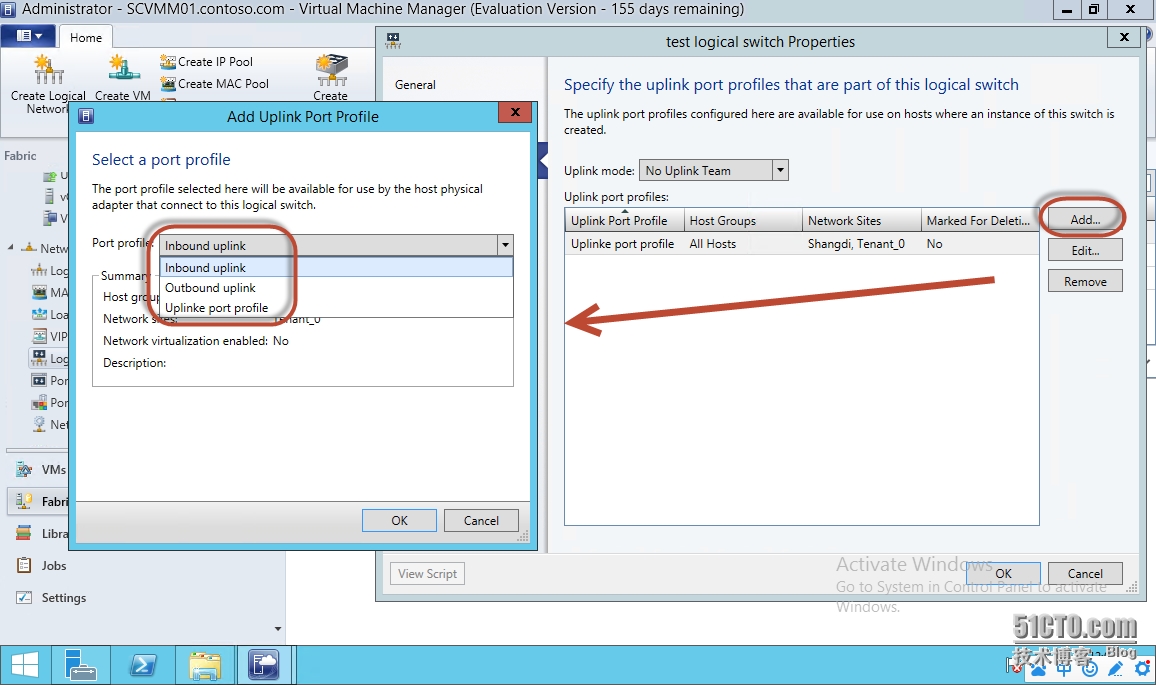Select the Networking node icon
This screenshot has width=1156, height=685.
click(x=29, y=248)
